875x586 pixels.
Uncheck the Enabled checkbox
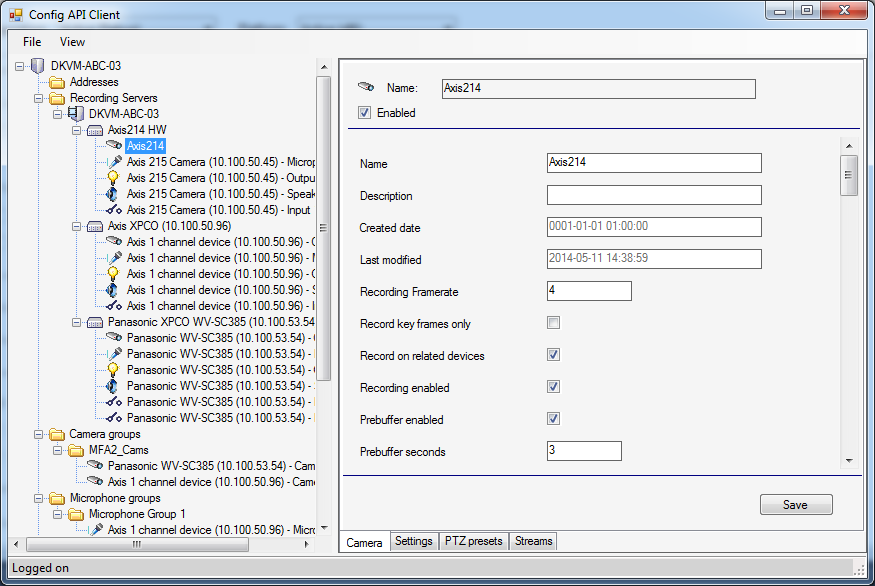click(x=364, y=113)
